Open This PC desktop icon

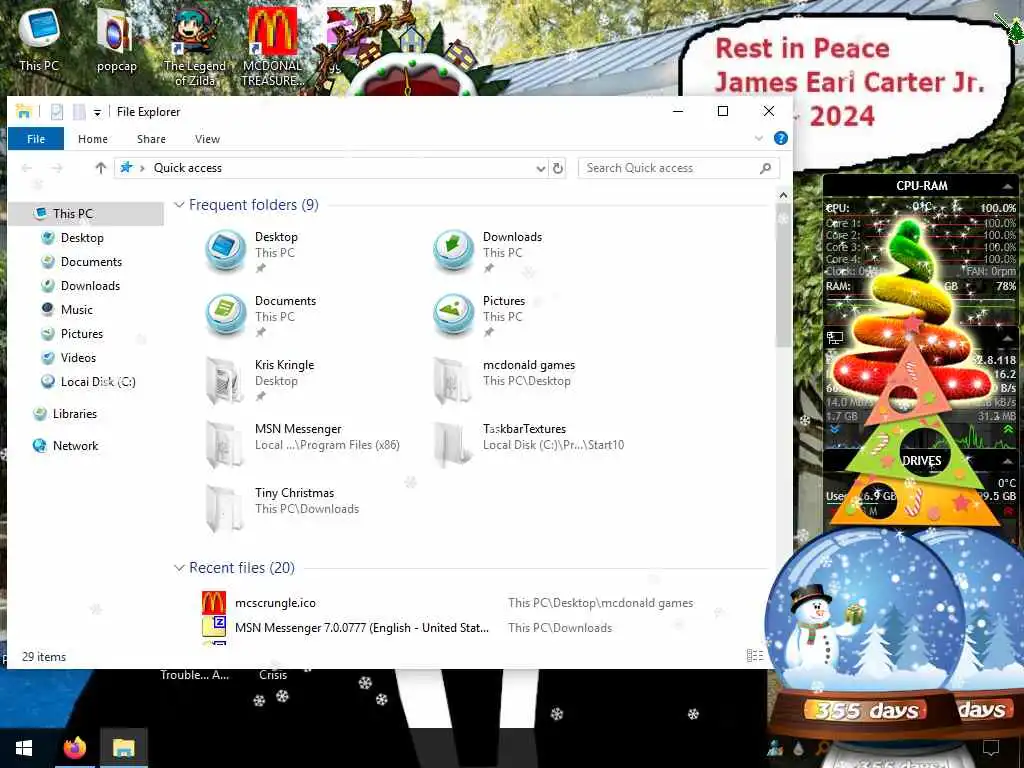pos(39,39)
